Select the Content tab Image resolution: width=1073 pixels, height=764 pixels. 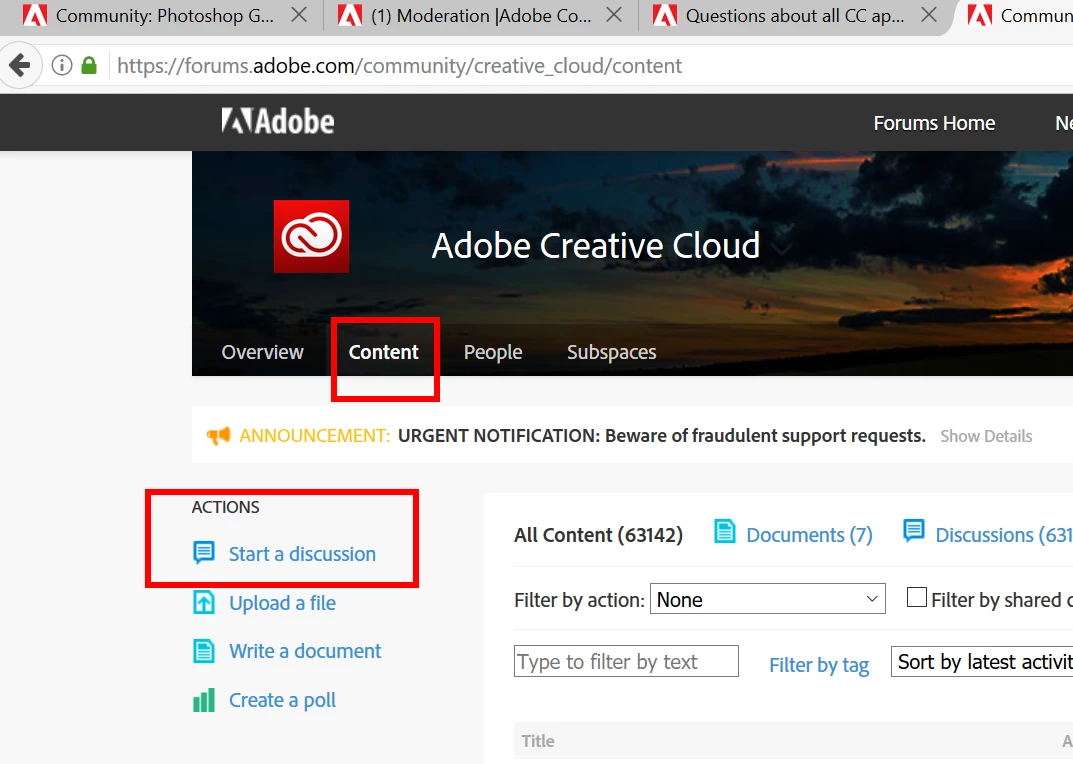(x=383, y=352)
